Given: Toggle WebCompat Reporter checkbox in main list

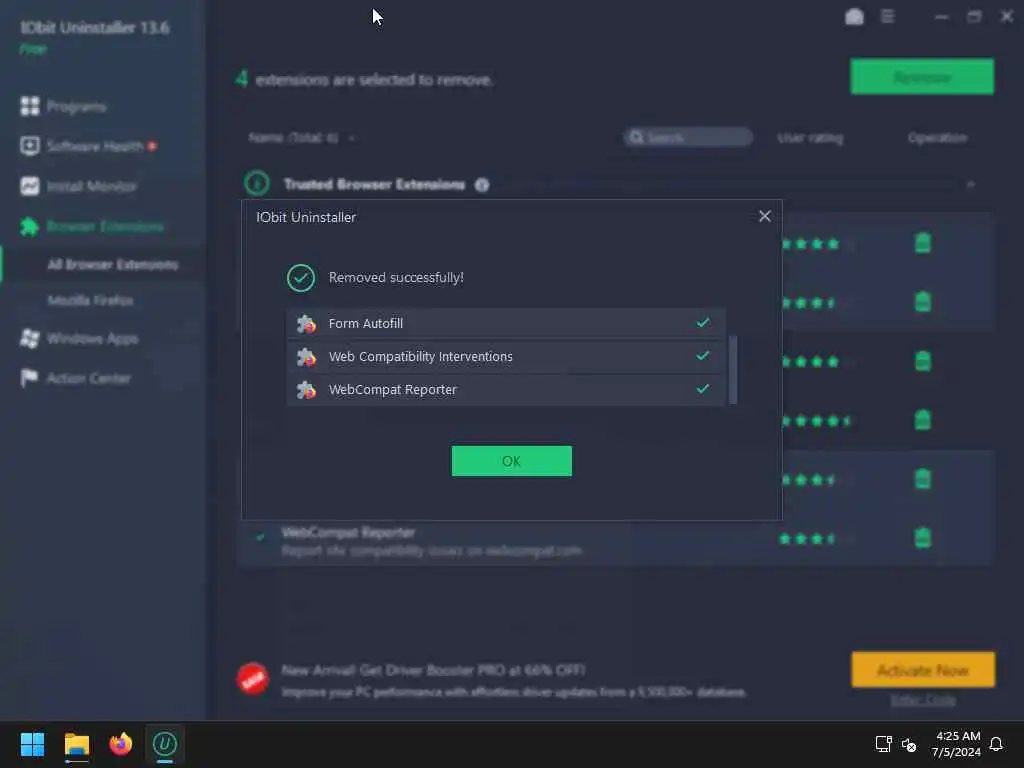Looking at the screenshot, I should coord(260,537).
